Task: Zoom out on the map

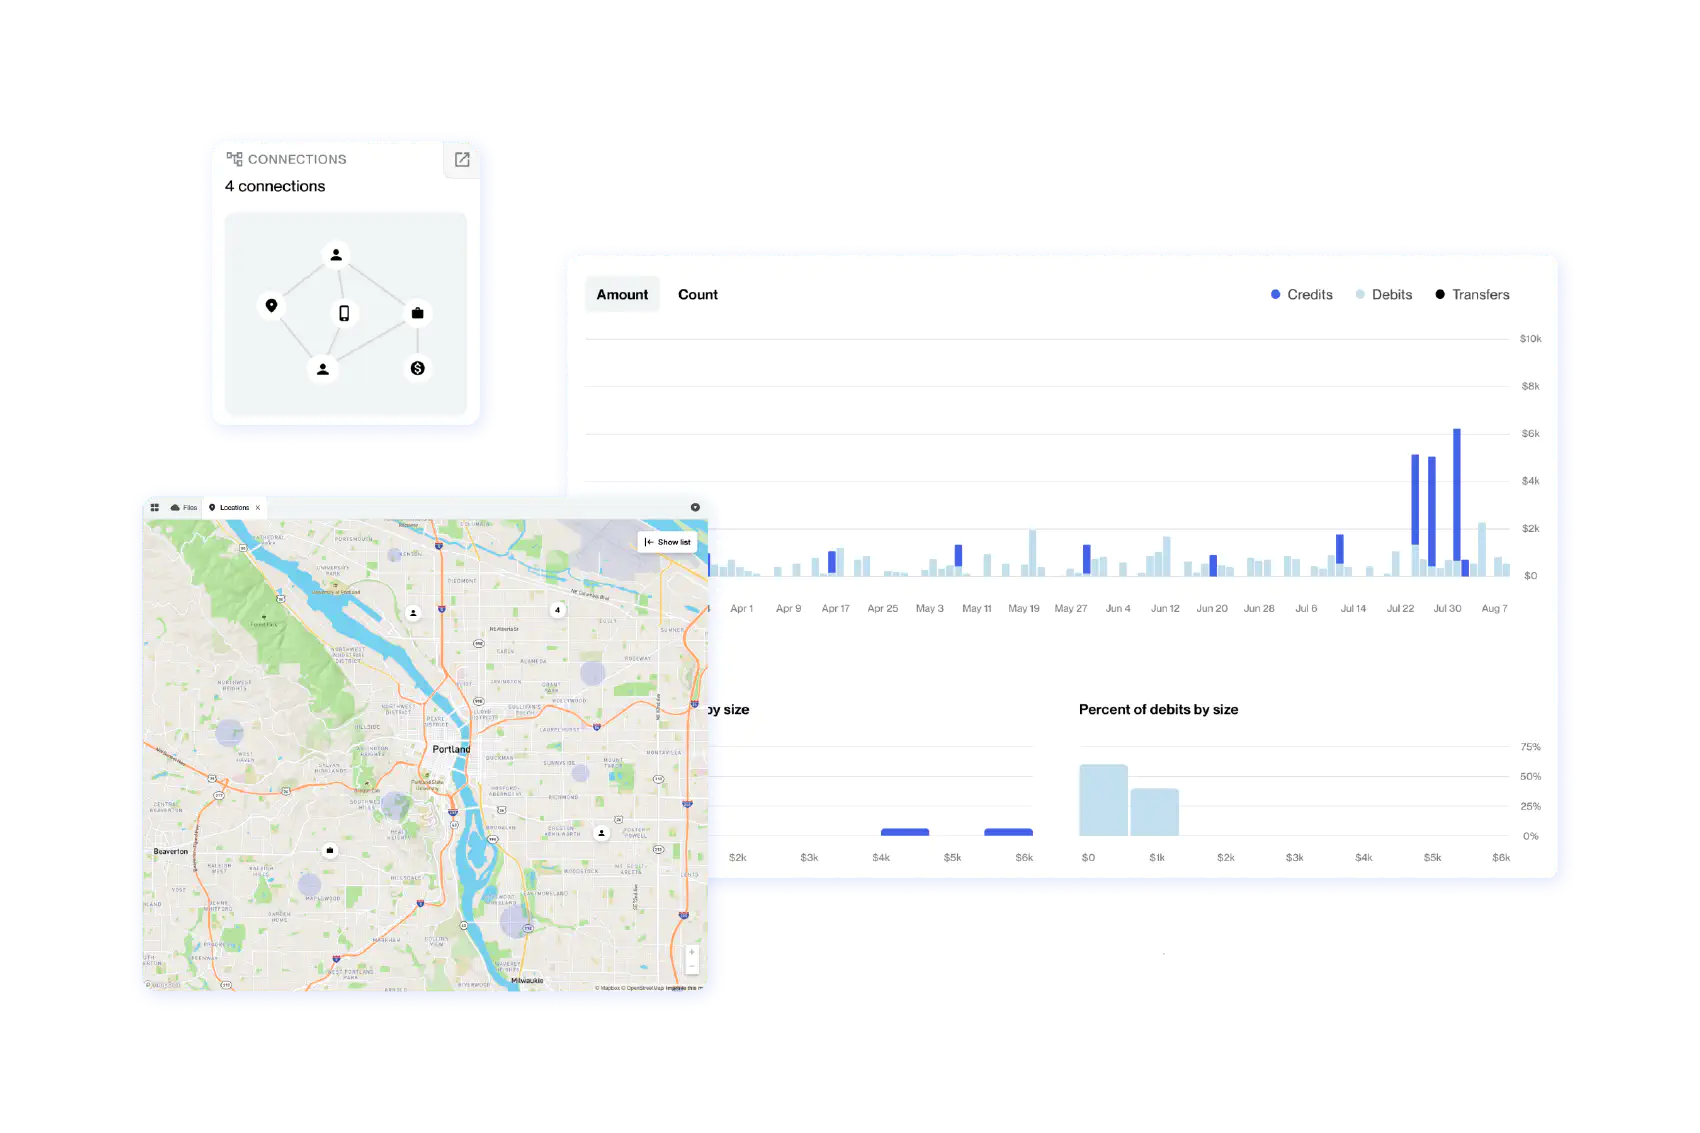Action: 691,966
